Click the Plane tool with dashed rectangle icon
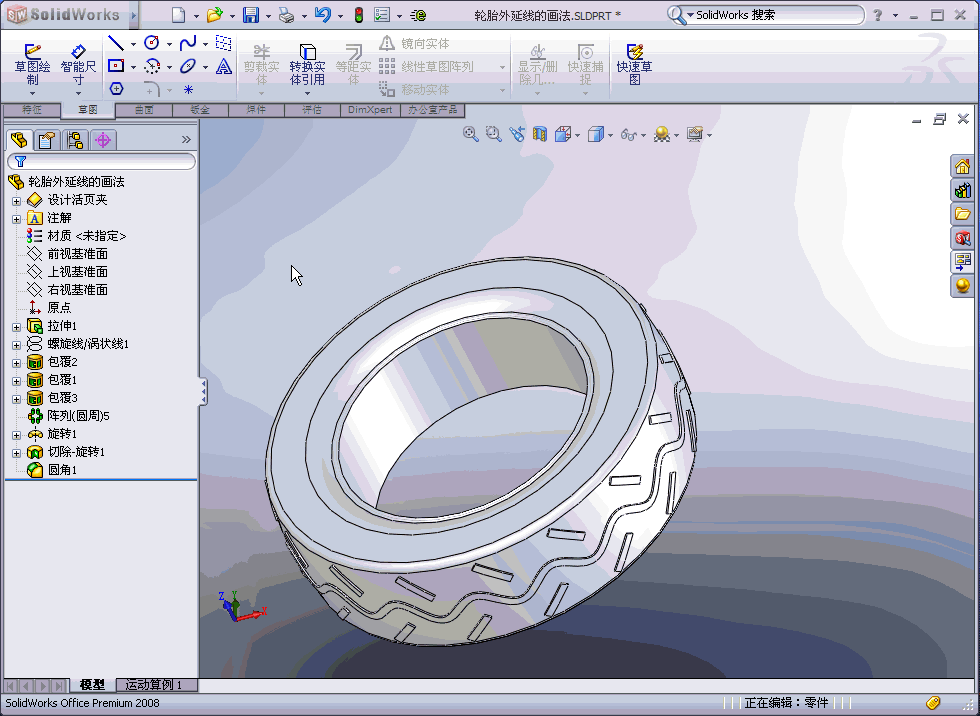980x716 pixels. [x=223, y=42]
